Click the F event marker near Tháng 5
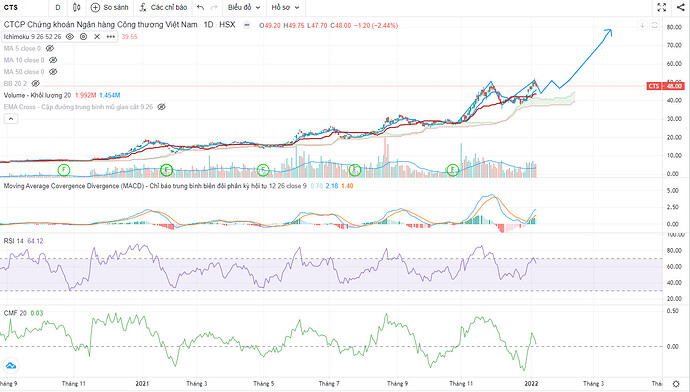The image size is (690, 392). pyautogui.click(x=263, y=169)
